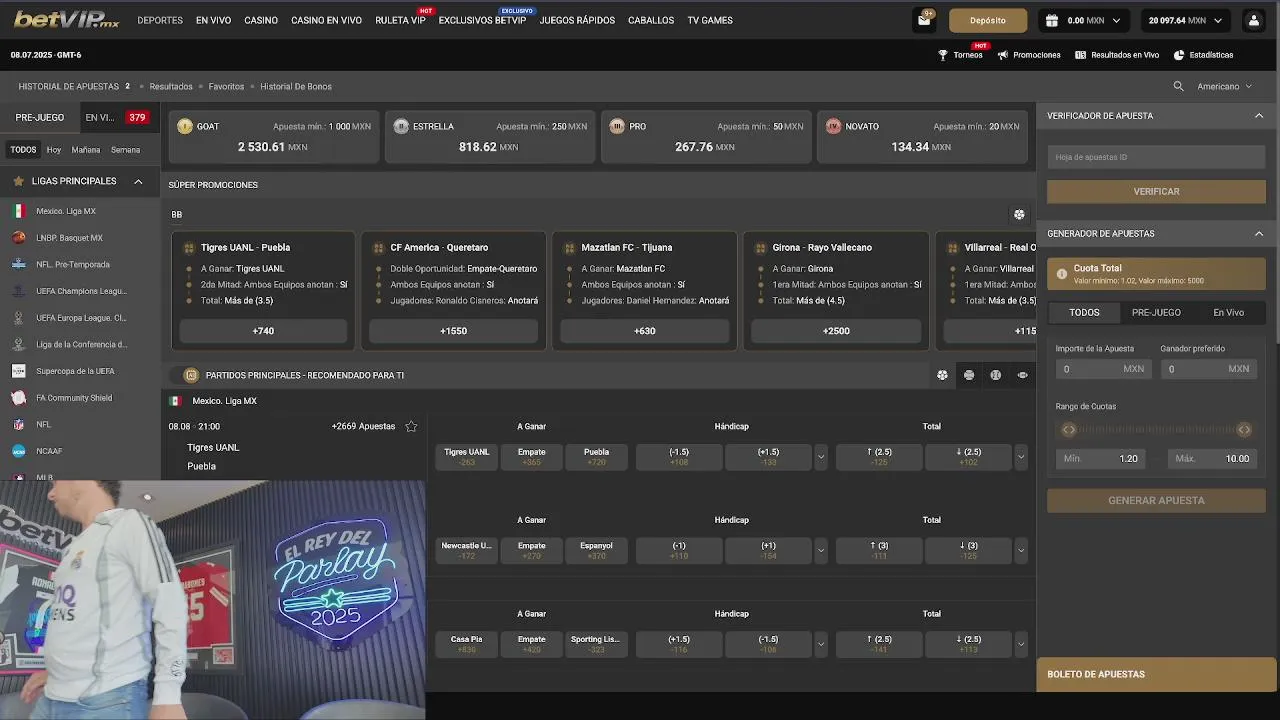The width and height of the screenshot is (1280, 720).
Task: Adjust maximum handle of Rango de Cuotas slider
Action: coord(1244,430)
